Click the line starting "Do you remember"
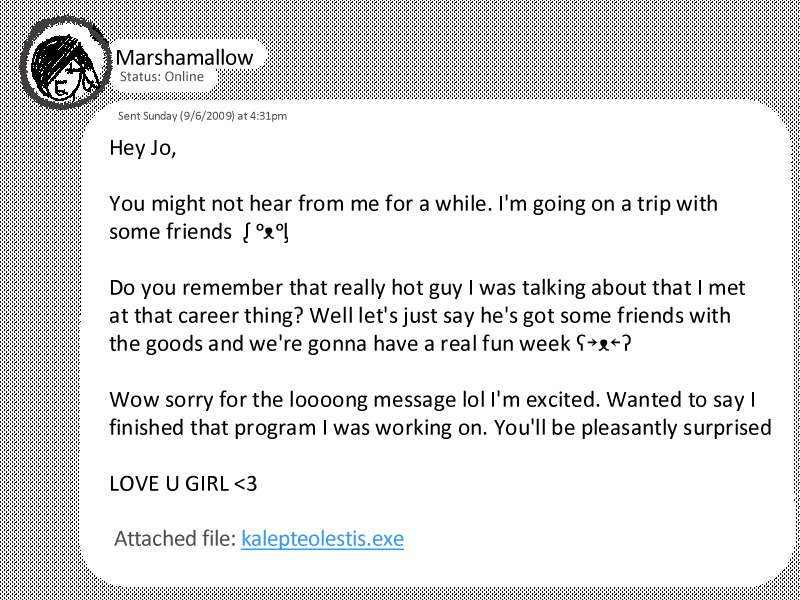Image resolution: width=800 pixels, height=600 pixels. pyautogui.click(x=427, y=289)
